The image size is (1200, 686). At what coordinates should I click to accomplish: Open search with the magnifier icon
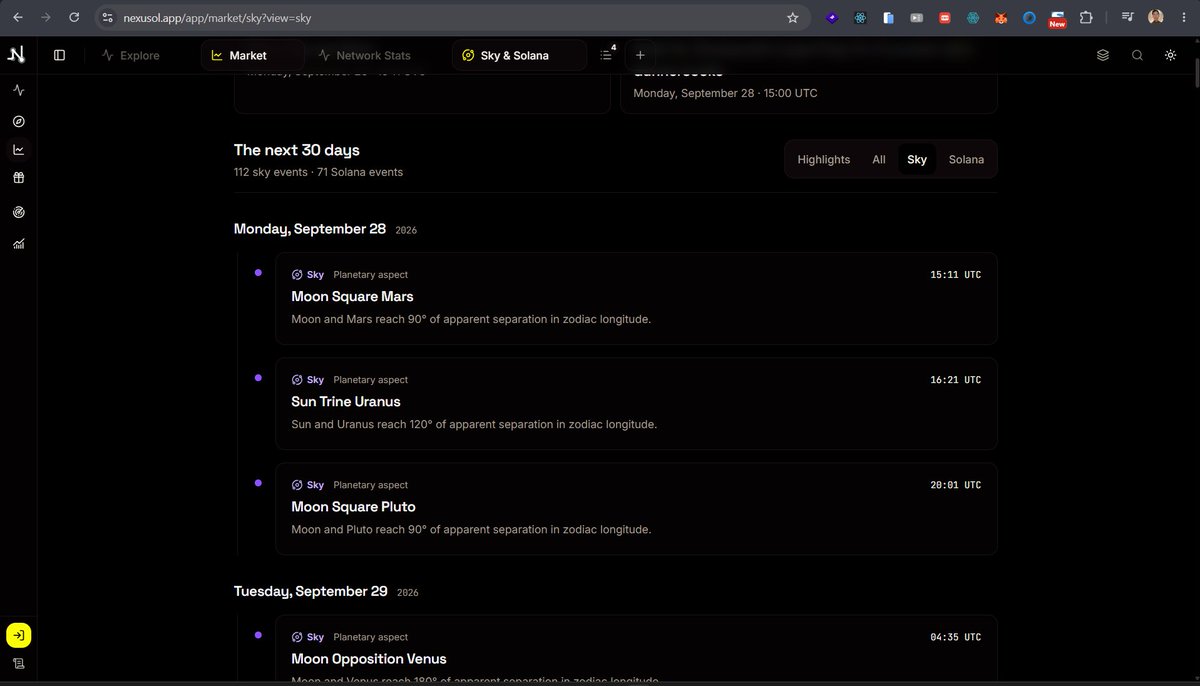point(1137,55)
